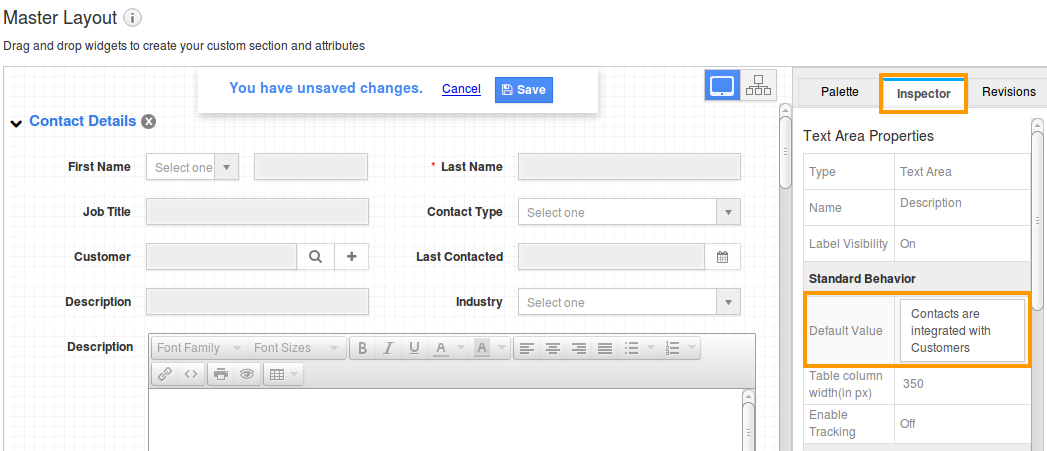Click the Last Name text field
Viewport: 1047px width, 451px height.
[629, 167]
